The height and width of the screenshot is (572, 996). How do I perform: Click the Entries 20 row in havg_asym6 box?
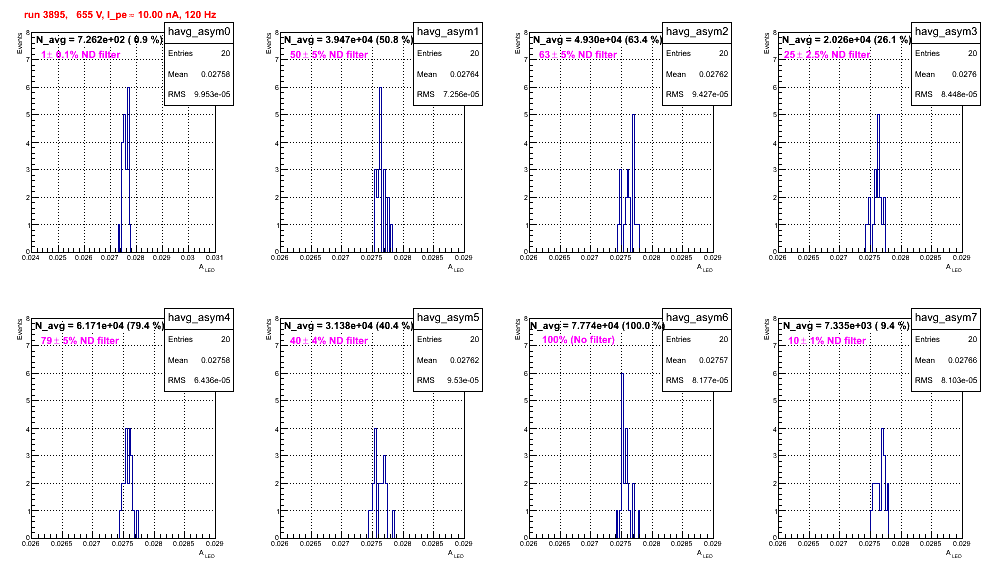[x=697, y=339]
